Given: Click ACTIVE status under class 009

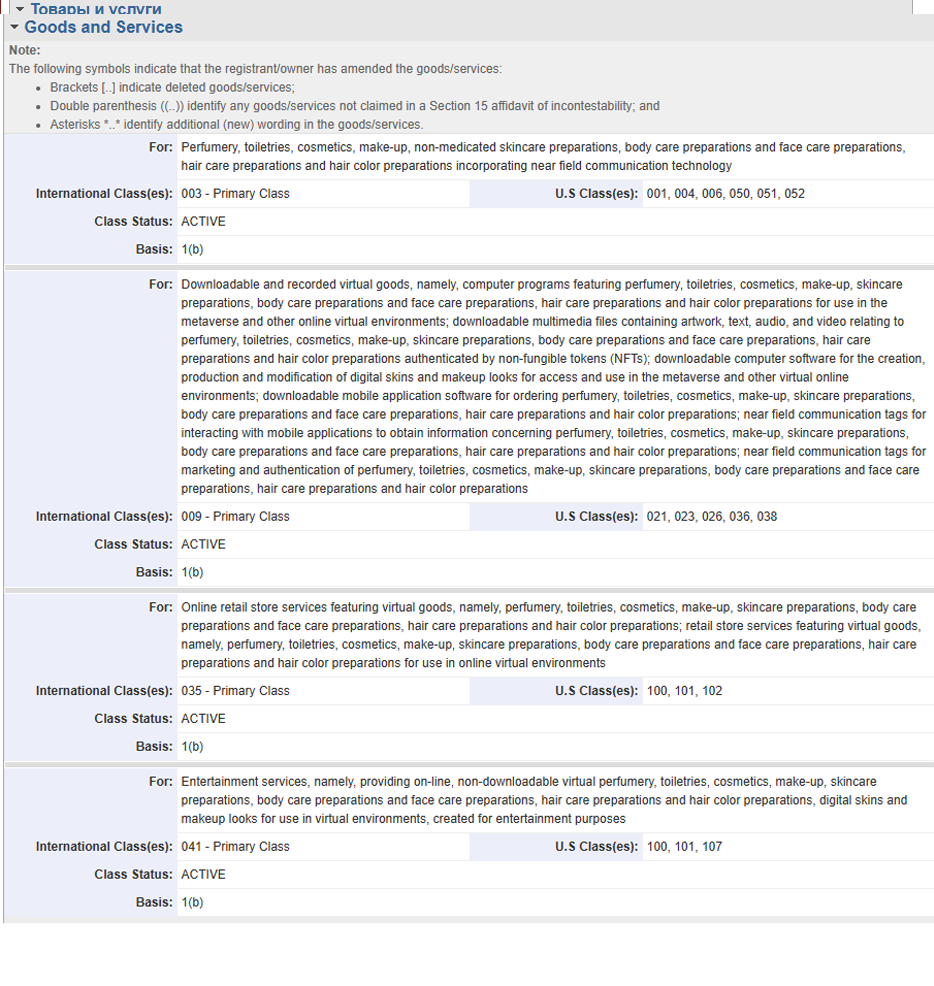Looking at the screenshot, I should (203, 544).
